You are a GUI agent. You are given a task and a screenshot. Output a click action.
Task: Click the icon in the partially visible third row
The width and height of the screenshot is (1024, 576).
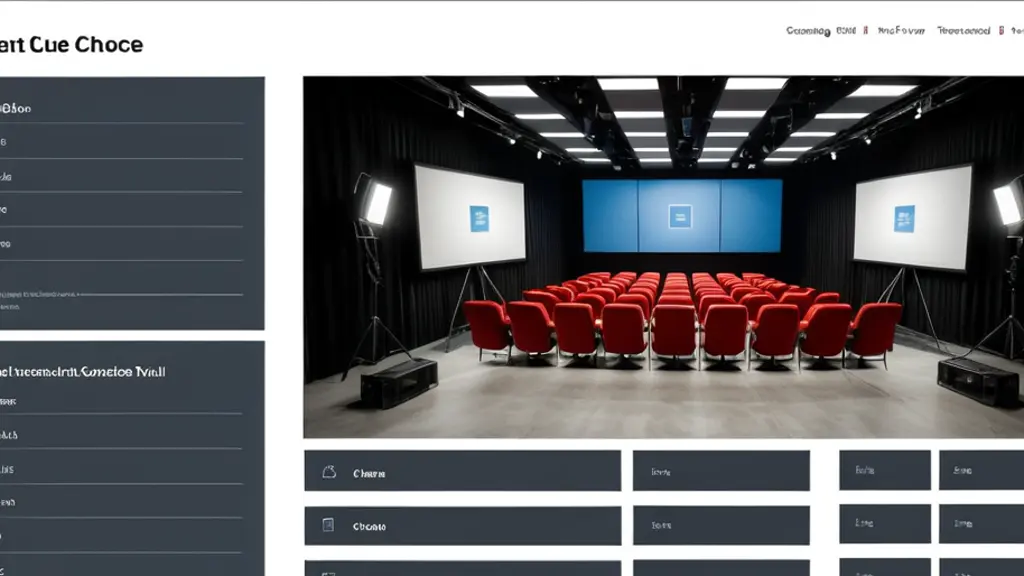pos(328,573)
